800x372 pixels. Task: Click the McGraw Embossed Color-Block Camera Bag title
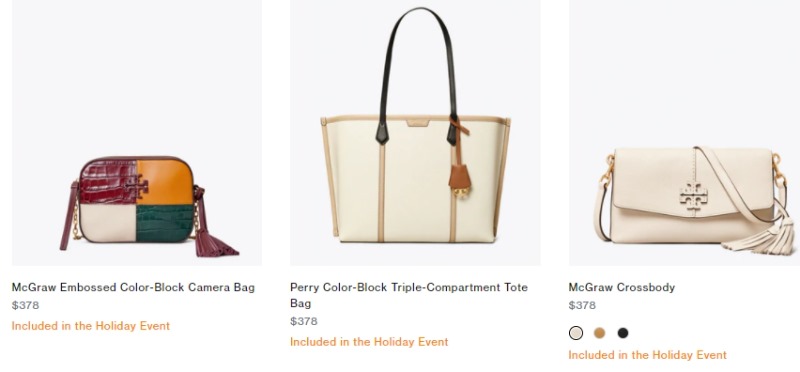click(133, 287)
